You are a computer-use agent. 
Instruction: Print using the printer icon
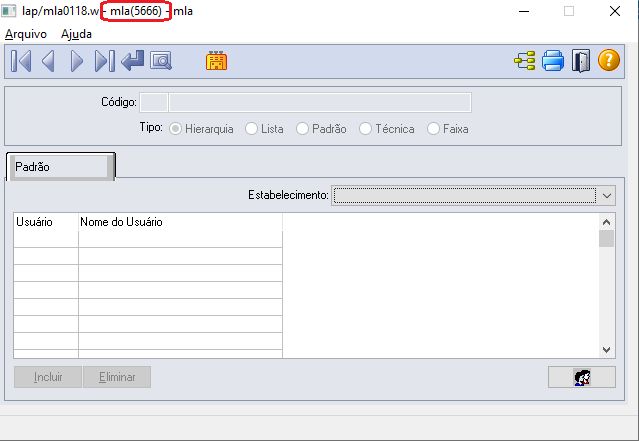point(553,61)
